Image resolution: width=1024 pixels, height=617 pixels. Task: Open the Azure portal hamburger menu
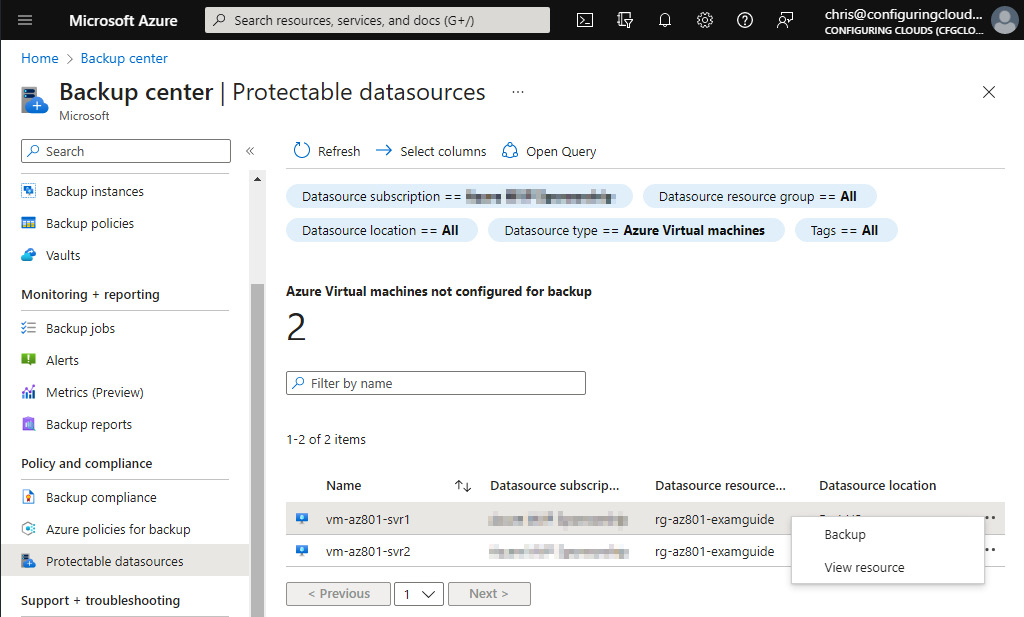(x=25, y=20)
